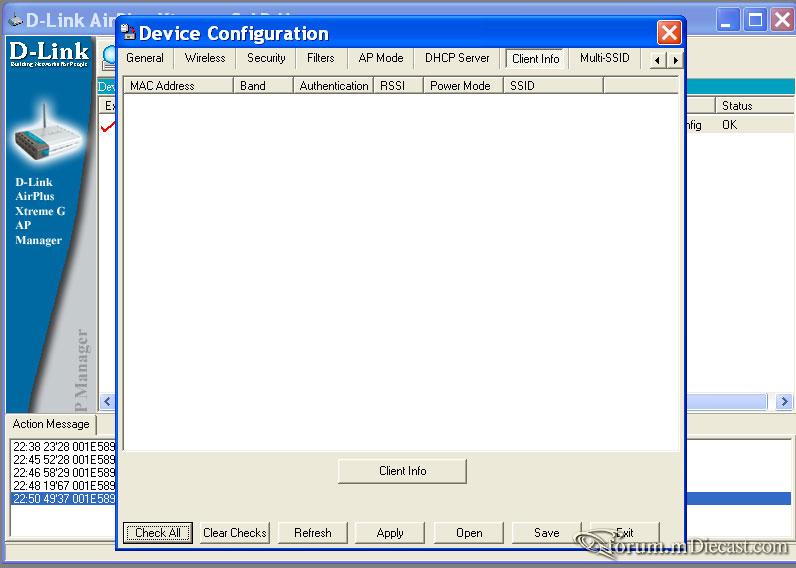Sort by Authentication column header

click(333, 85)
